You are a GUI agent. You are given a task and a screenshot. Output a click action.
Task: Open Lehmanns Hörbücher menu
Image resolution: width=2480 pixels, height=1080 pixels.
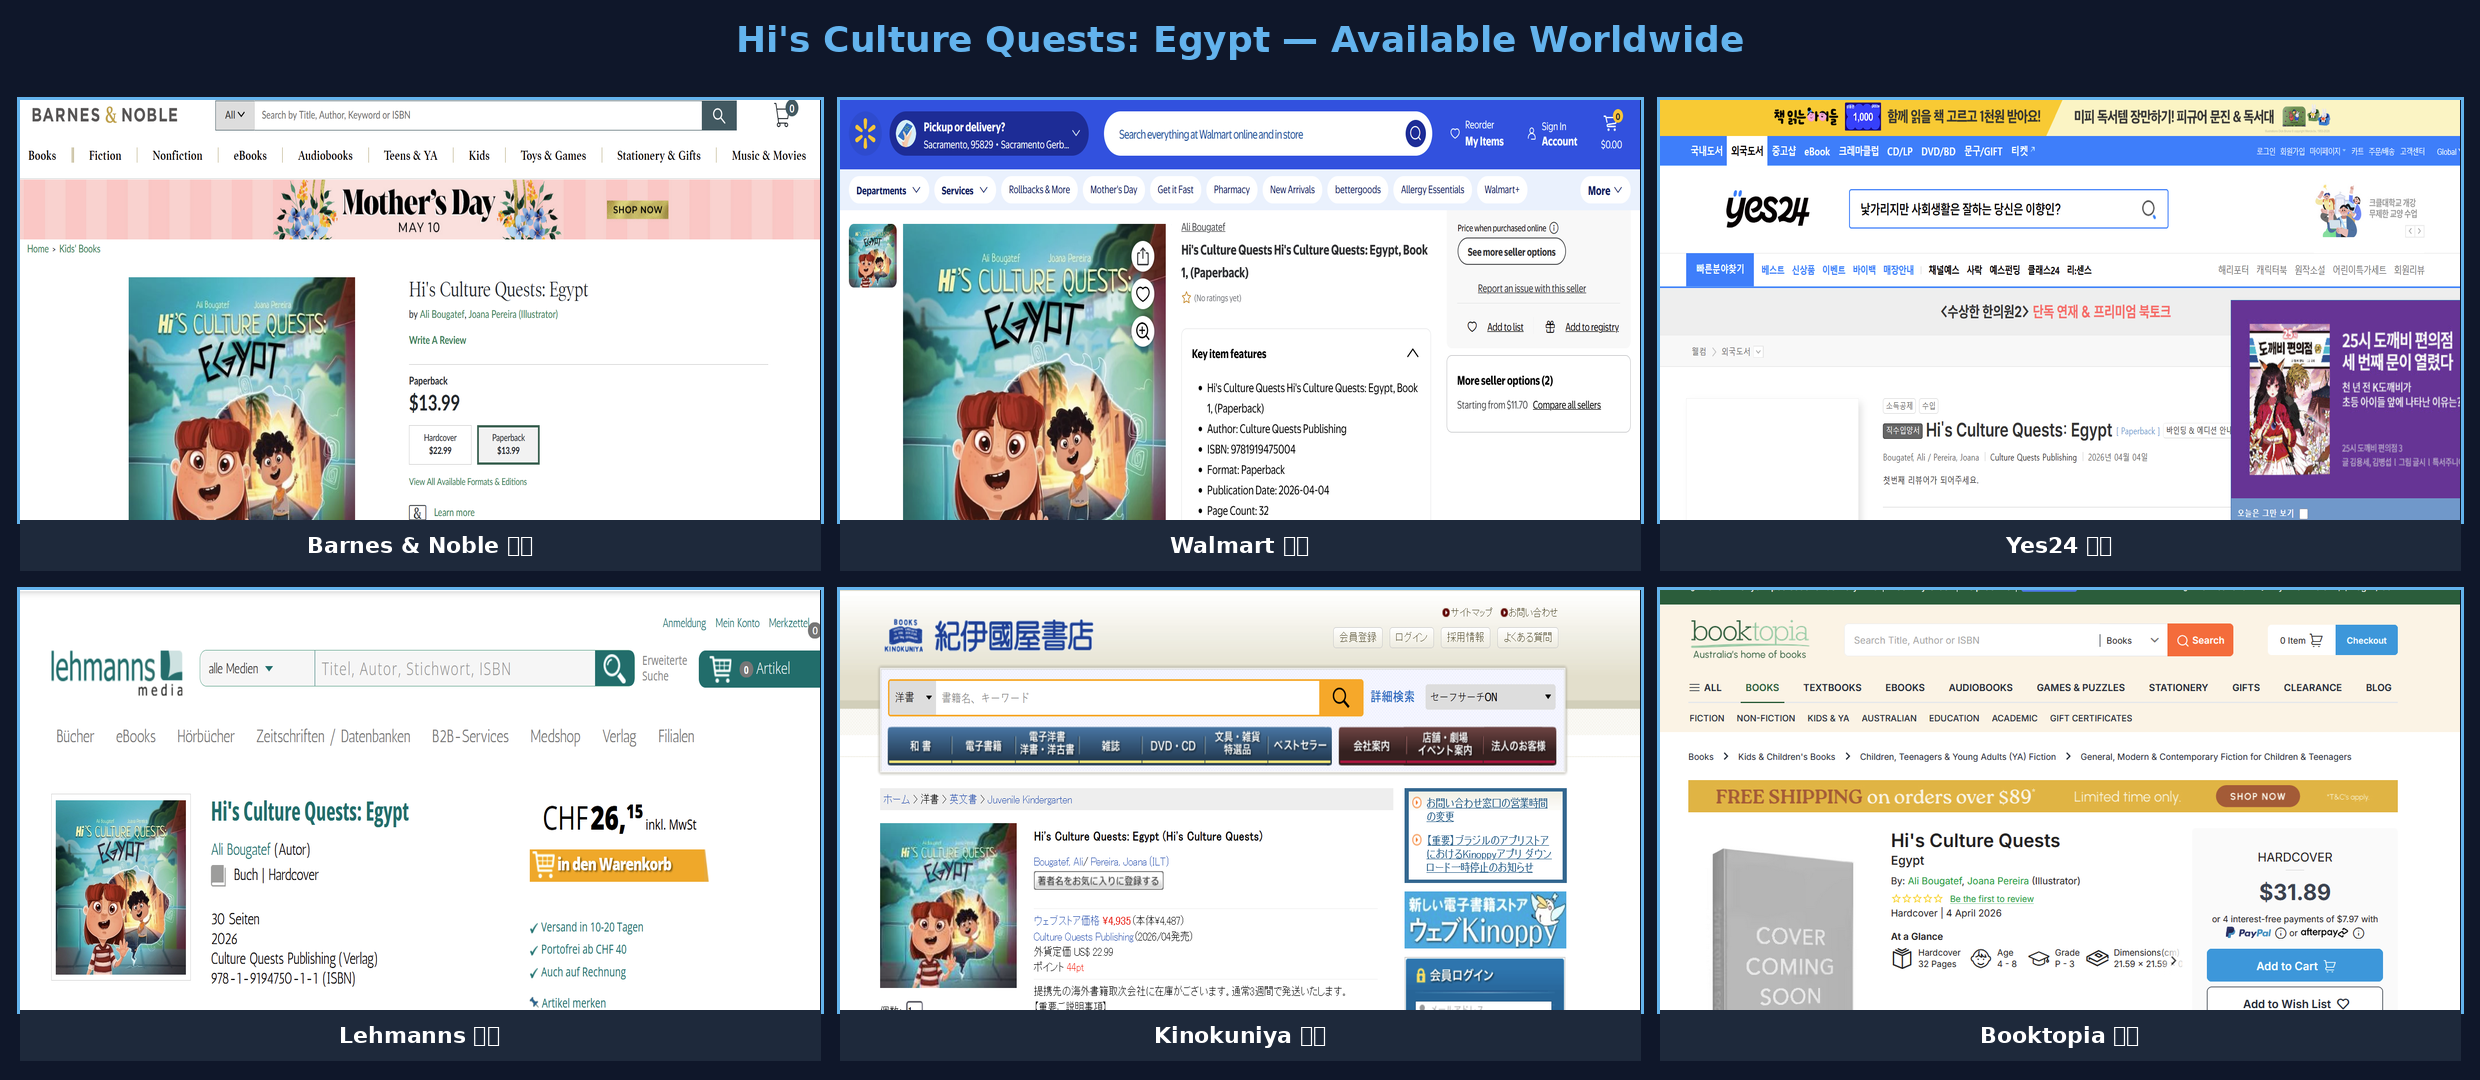[x=206, y=737]
